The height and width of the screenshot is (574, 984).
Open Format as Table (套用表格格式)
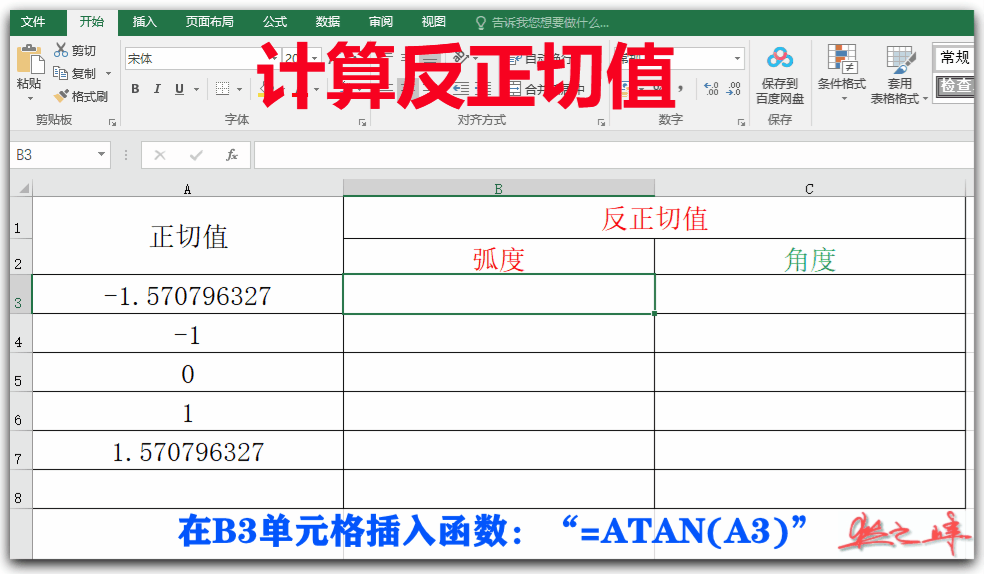coord(899,75)
